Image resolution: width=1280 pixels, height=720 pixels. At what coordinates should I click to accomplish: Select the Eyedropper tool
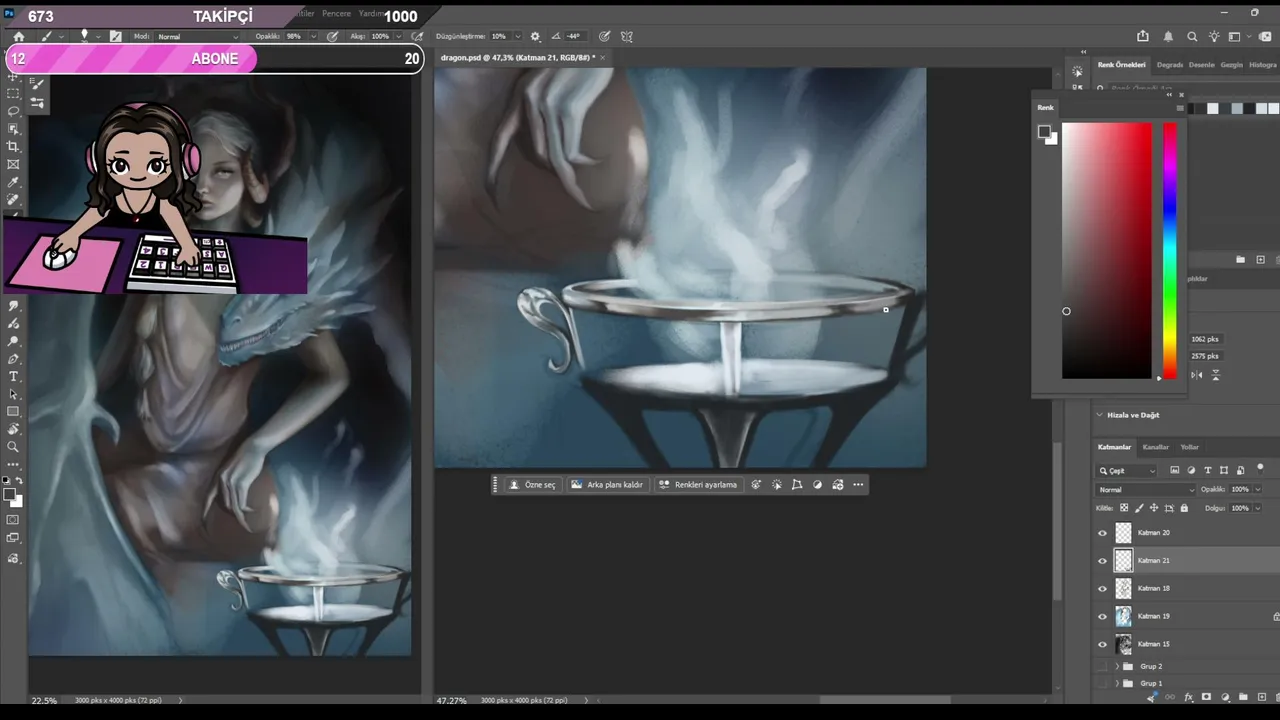13,183
